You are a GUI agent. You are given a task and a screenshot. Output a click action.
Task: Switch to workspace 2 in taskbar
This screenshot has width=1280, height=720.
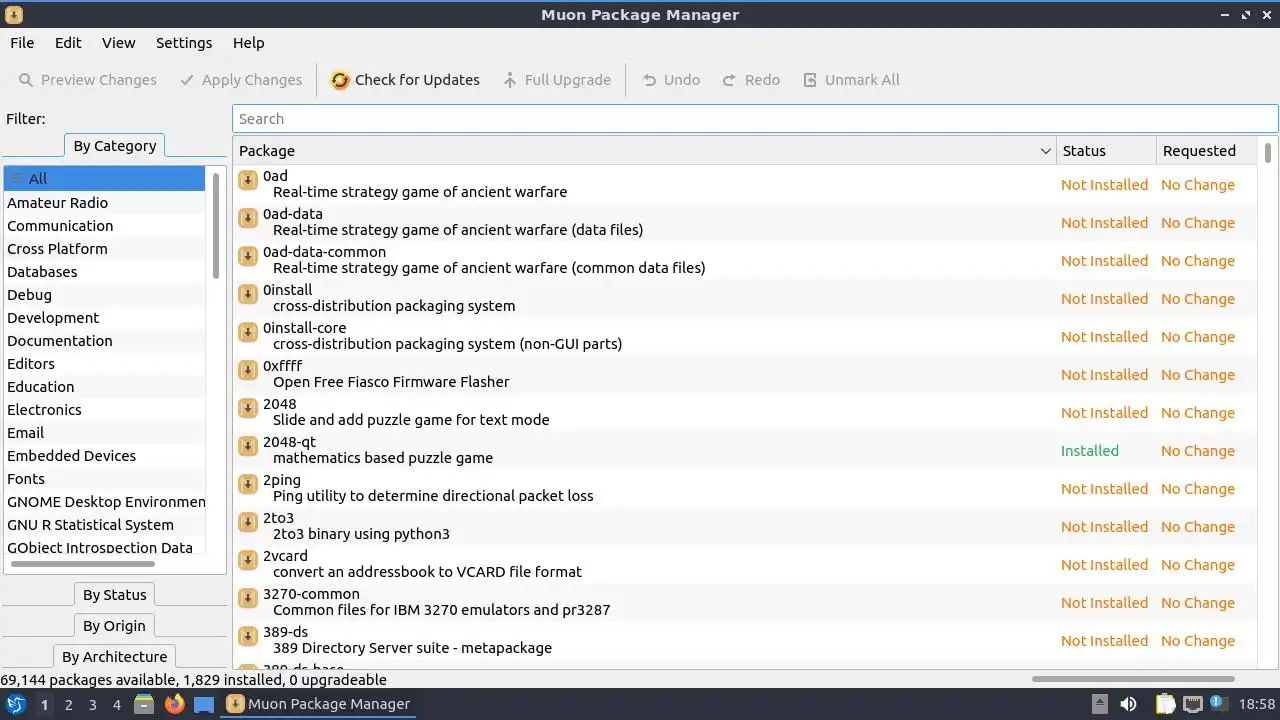(68, 705)
